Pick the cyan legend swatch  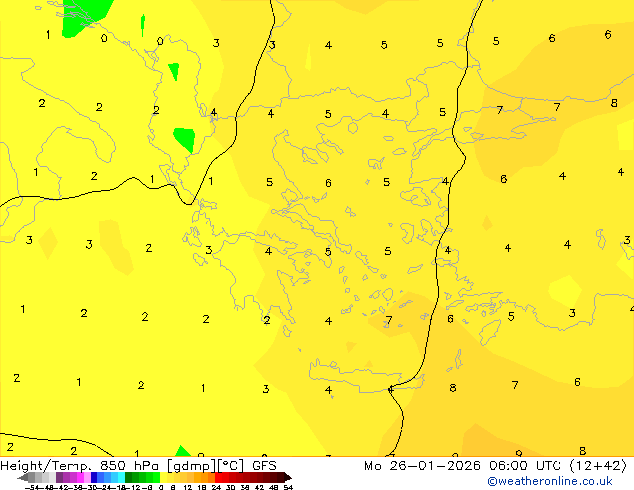pos(122,478)
